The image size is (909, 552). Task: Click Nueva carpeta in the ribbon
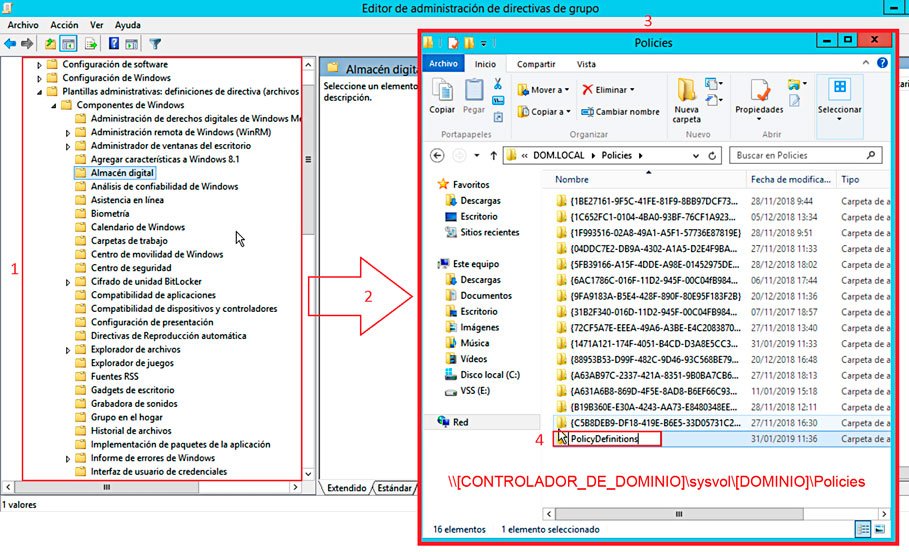tap(686, 100)
